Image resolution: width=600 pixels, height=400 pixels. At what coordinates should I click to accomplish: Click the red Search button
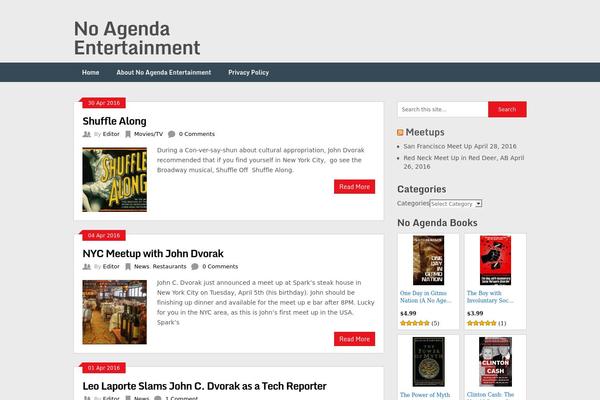point(507,109)
